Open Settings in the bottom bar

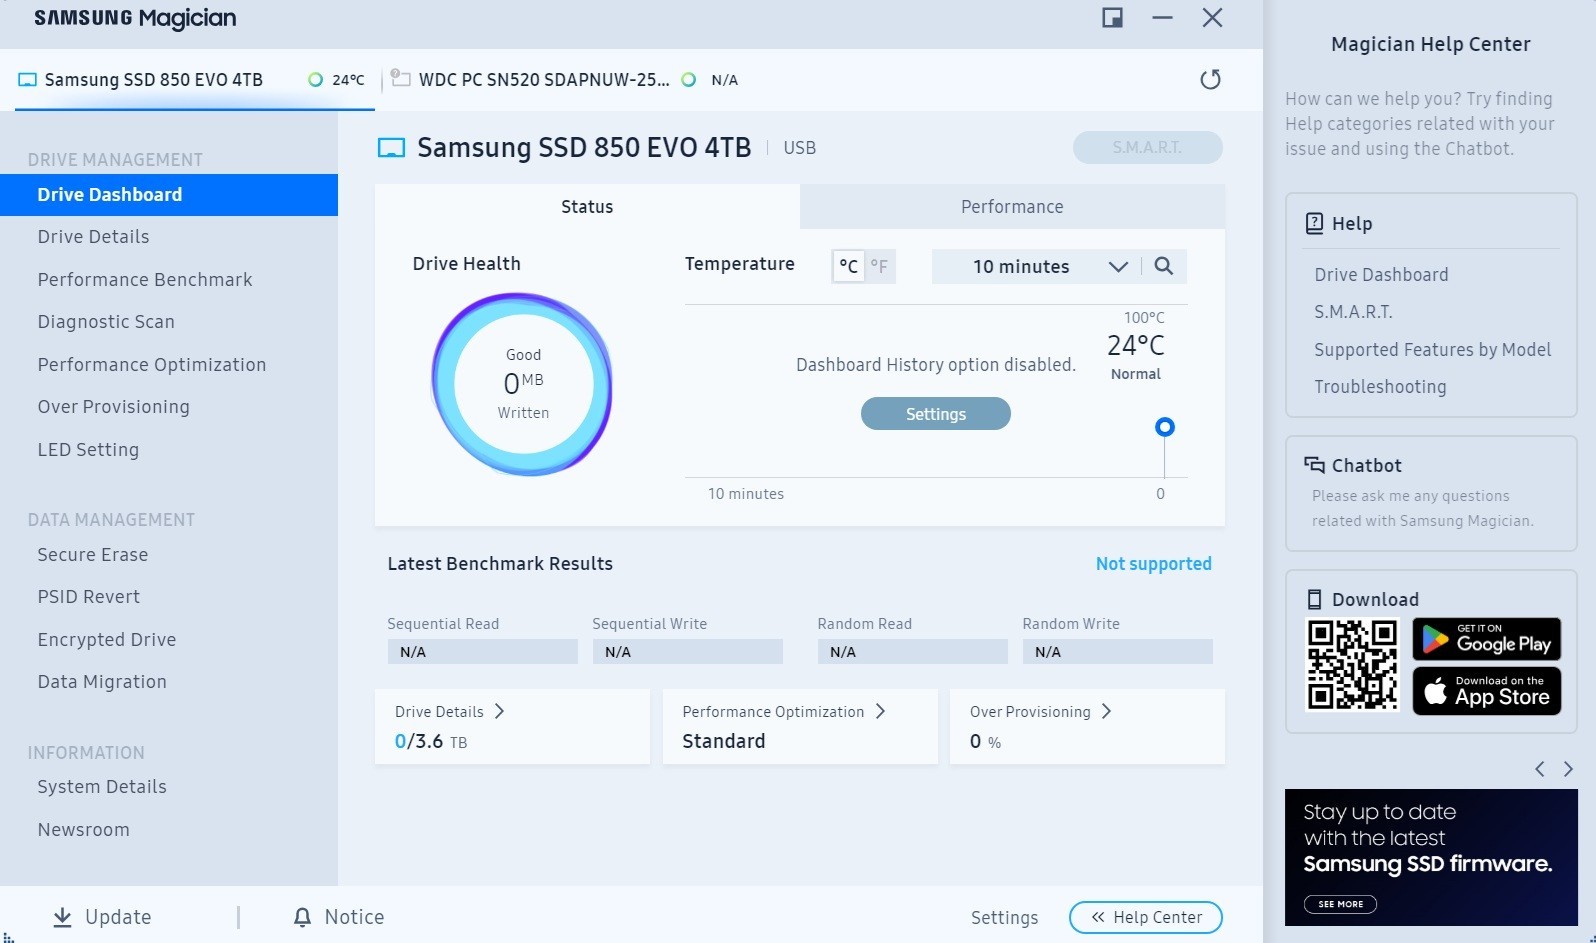coord(1004,918)
